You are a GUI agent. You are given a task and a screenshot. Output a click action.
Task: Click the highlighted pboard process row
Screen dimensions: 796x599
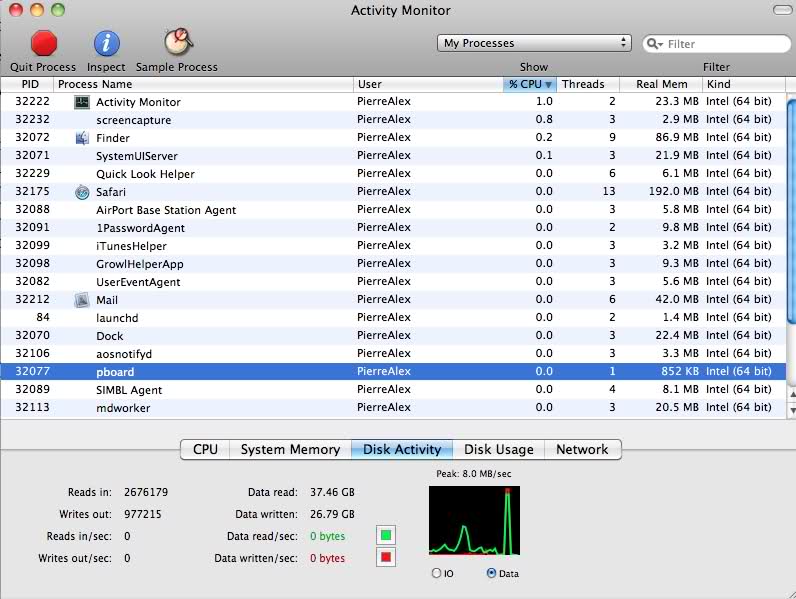point(393,372)
